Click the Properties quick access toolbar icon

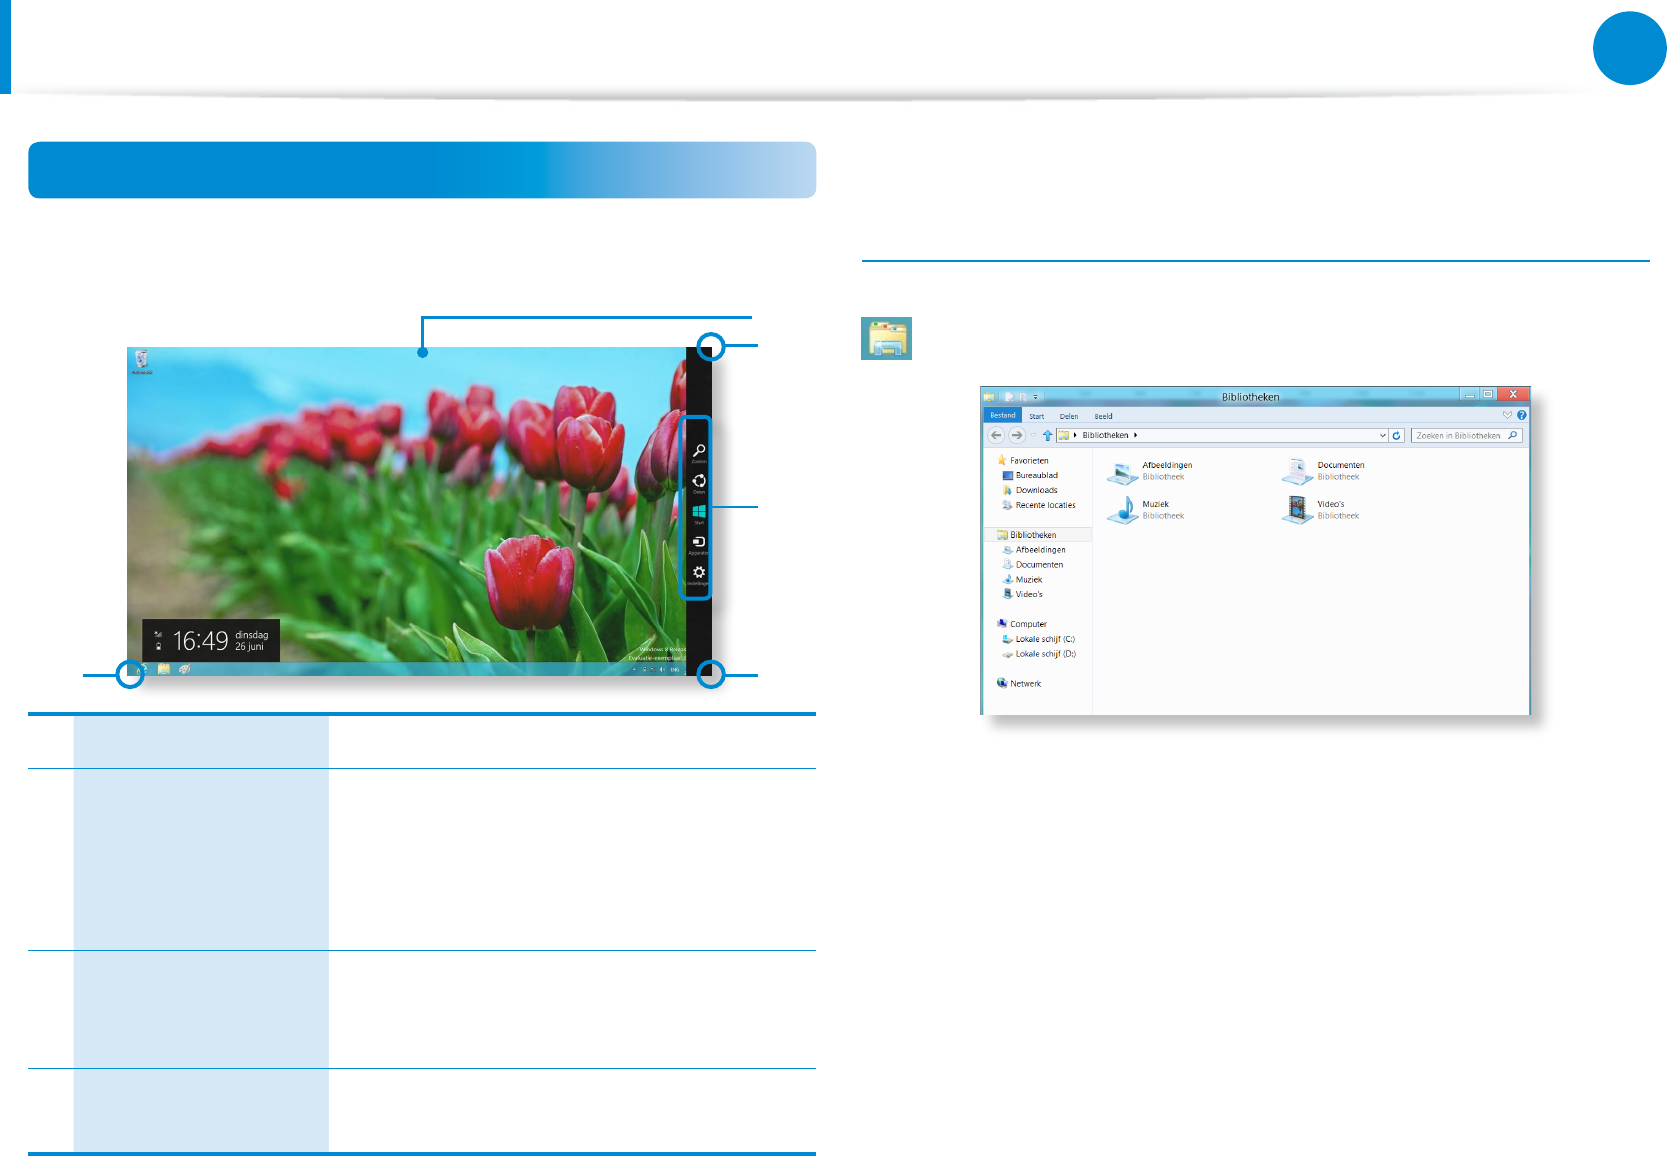(x=1009, y=396)
